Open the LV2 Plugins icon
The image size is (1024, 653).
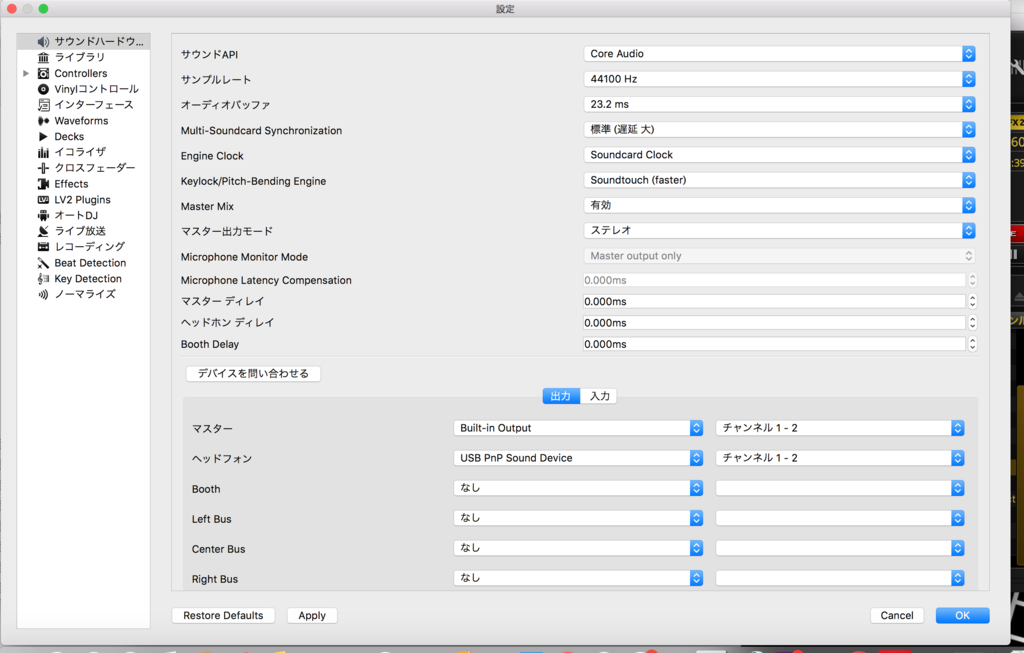coord(43,200)
